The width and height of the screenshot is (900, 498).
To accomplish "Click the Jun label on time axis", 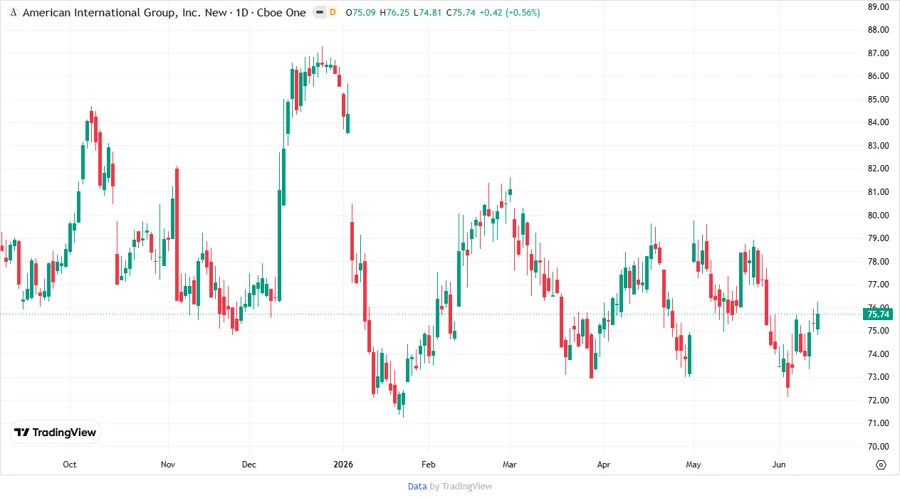I will click(x=779, y=464).
